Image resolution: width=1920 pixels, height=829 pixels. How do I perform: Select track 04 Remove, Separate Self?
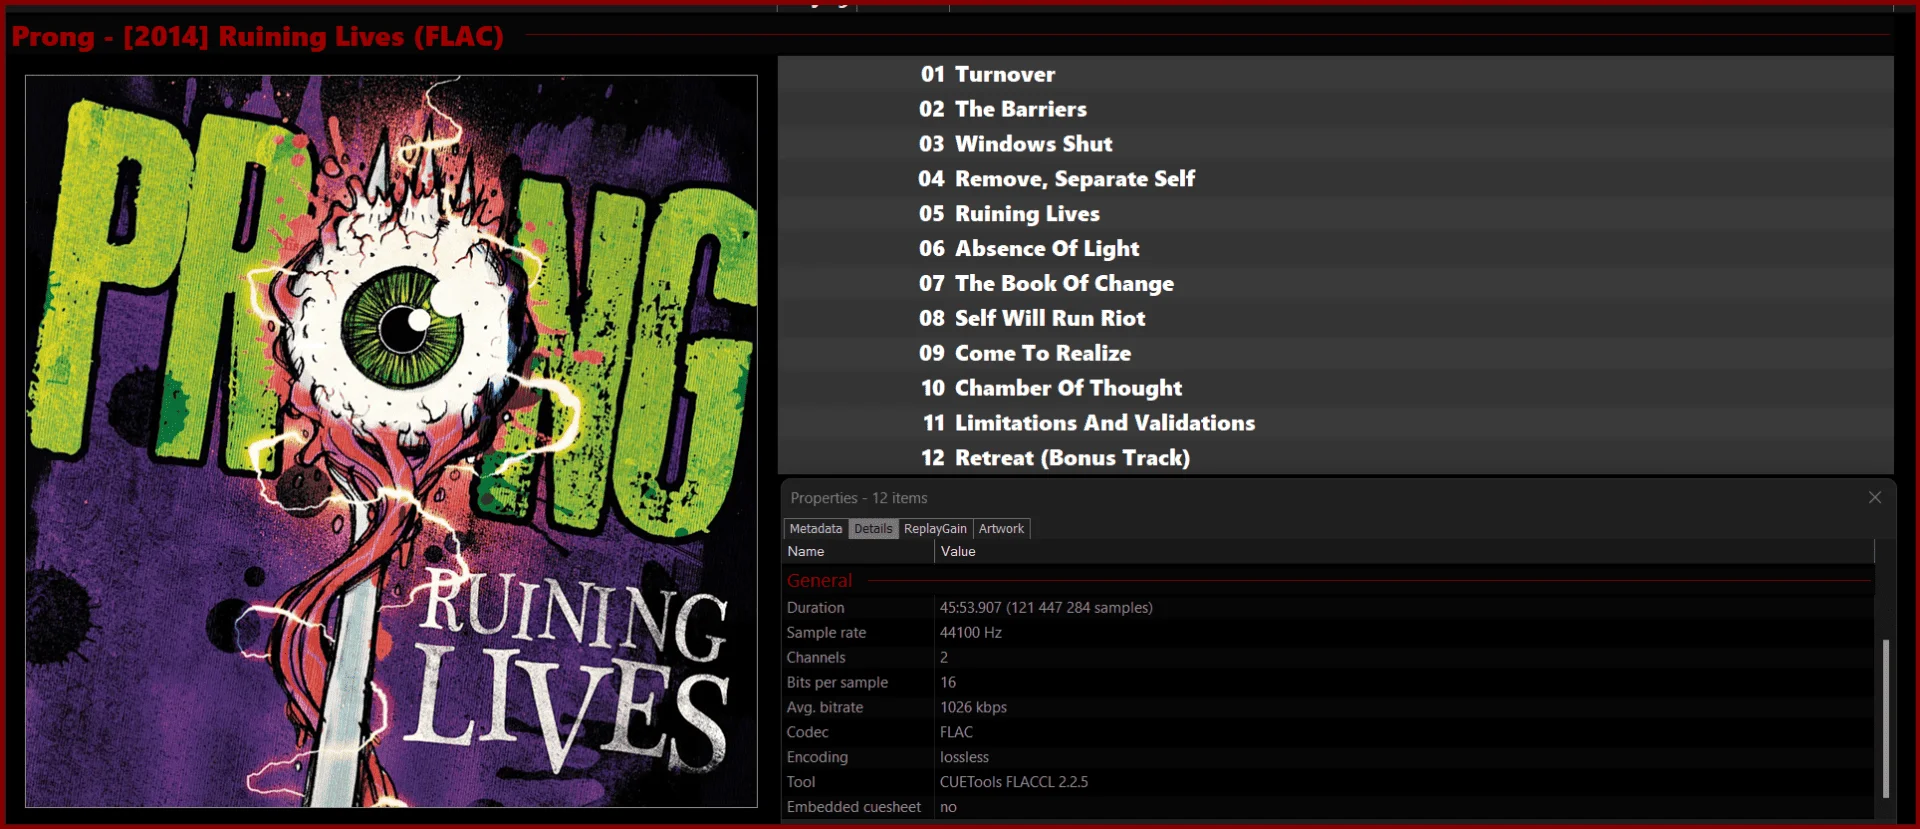pyautogui.click(x=1336, y=179)
